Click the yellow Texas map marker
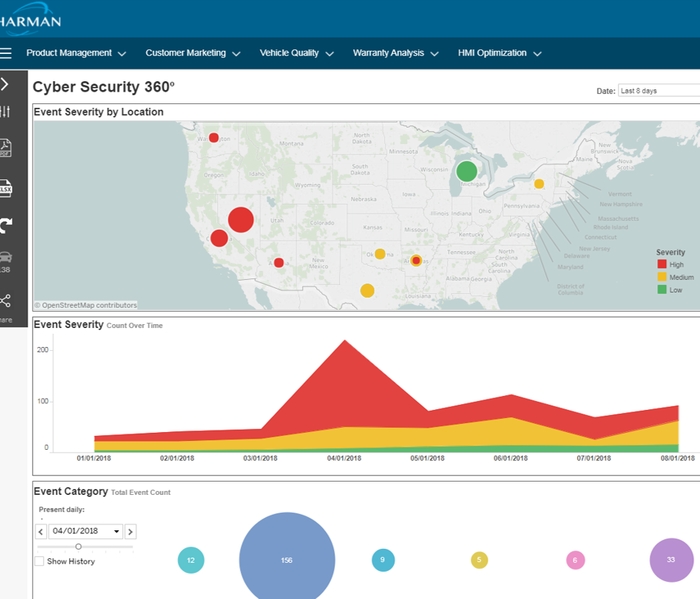The height and width of the screenshot is (599, 700). coord(367,291)
